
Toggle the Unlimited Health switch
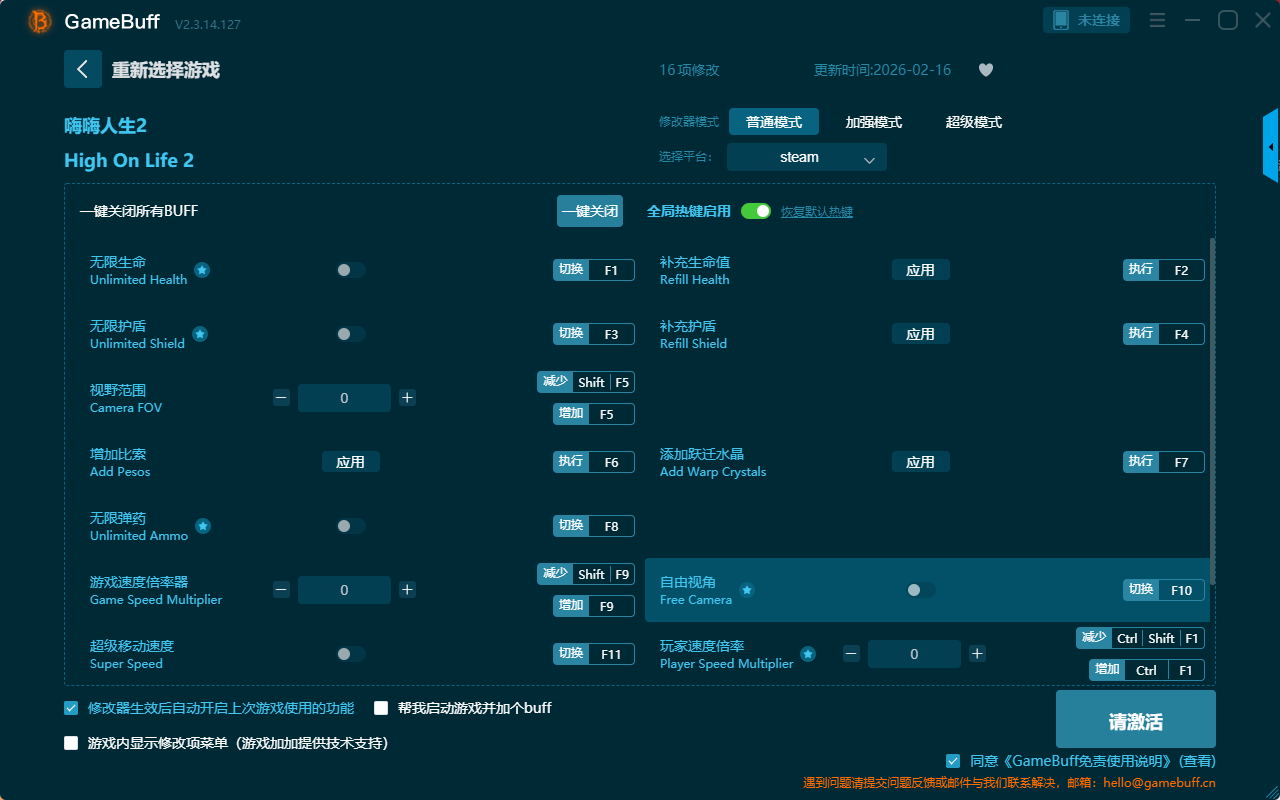pyautogui.click(x=350, y=270)
